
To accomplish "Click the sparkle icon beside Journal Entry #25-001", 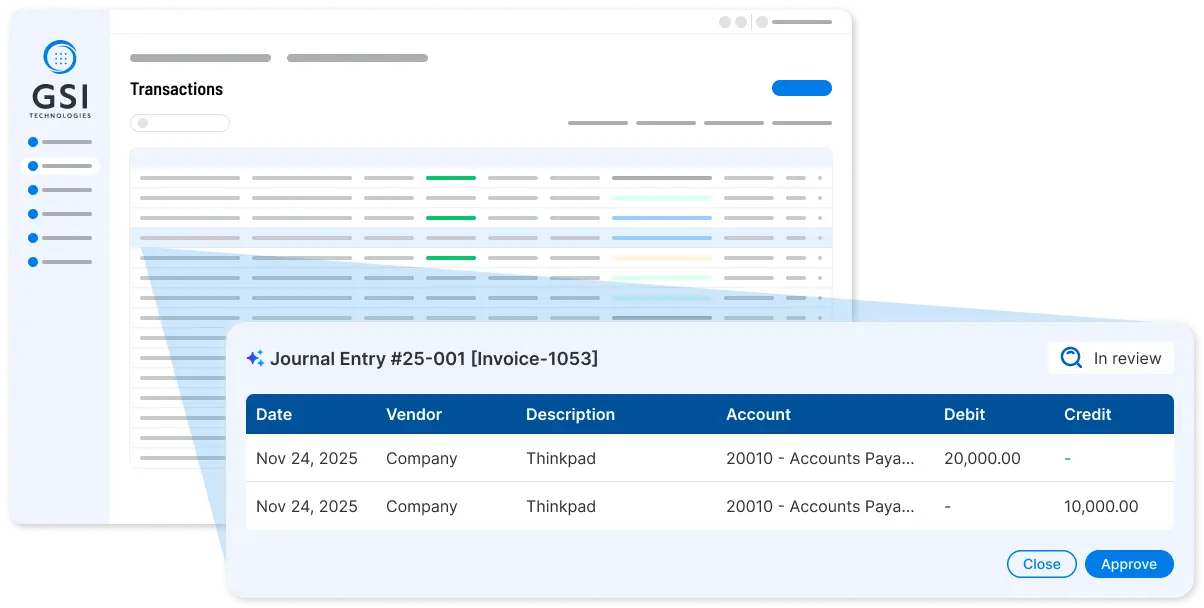I will tap(255, 357).
